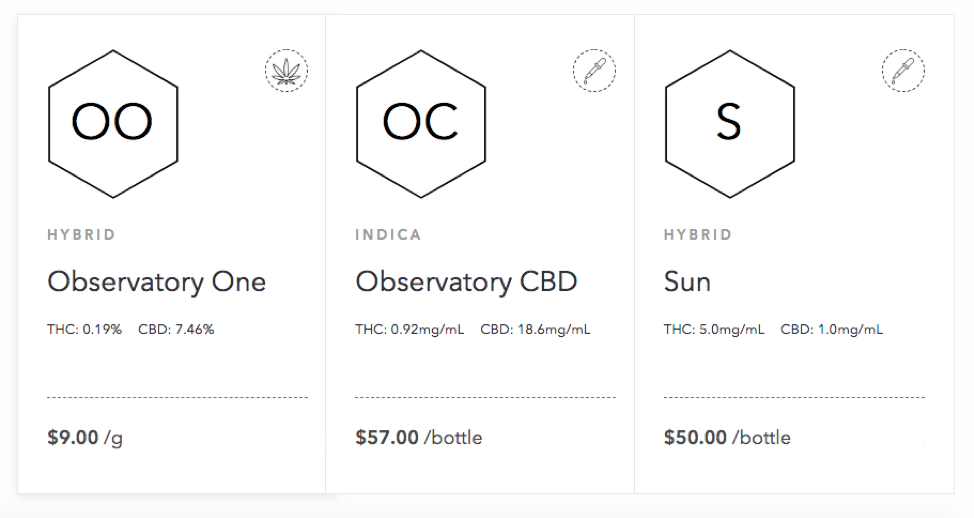
Task: Click the $9.00 /g price
Action: tap(85, 437)
